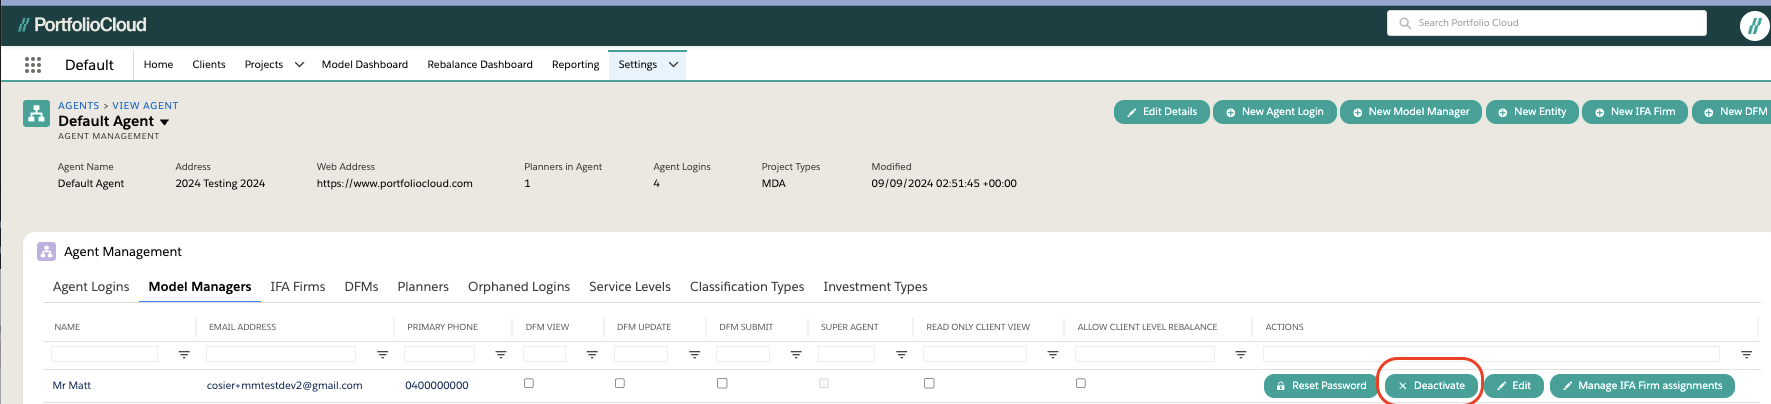Open the Default Agent dropdown arrow
This screenshot has width=1771, height=404.
tap(165, 122)
